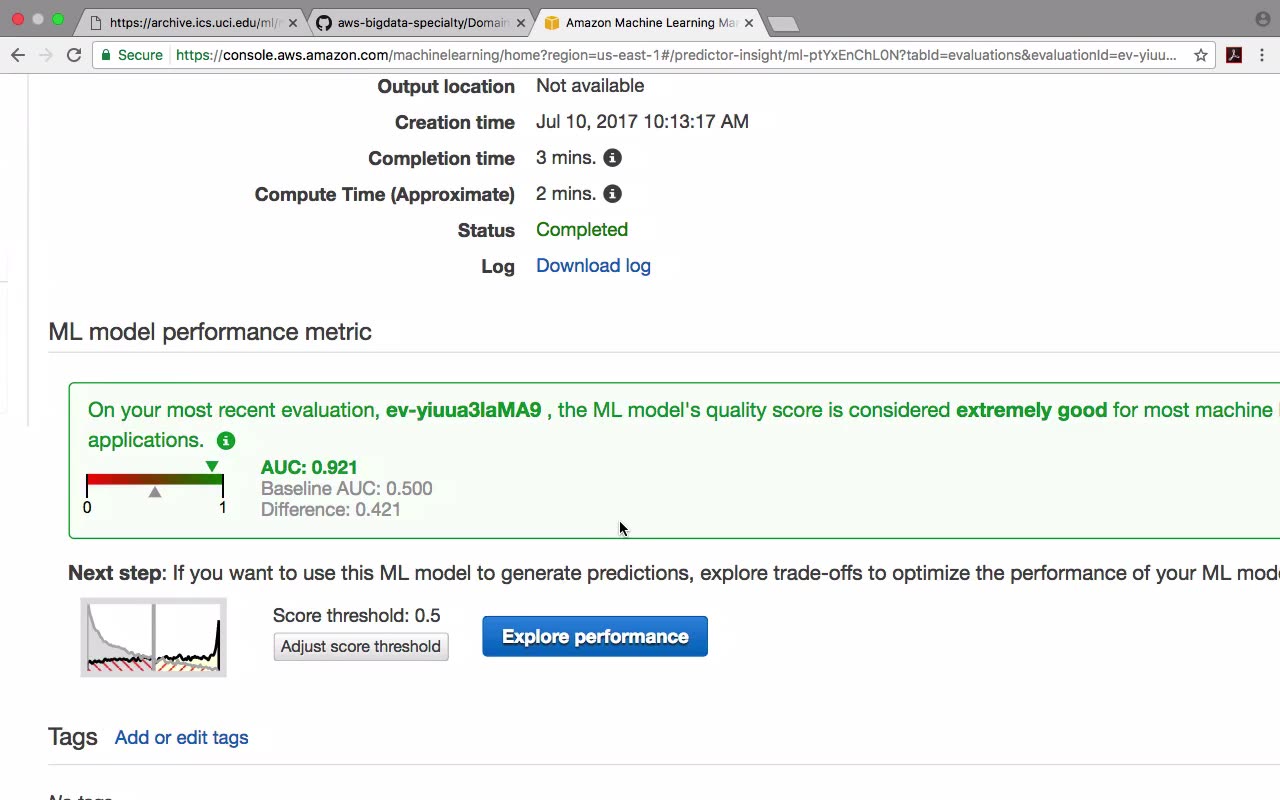Click the Tags section heading
Viewport: 1280px width, 800px height.
[x=73, y=737]
